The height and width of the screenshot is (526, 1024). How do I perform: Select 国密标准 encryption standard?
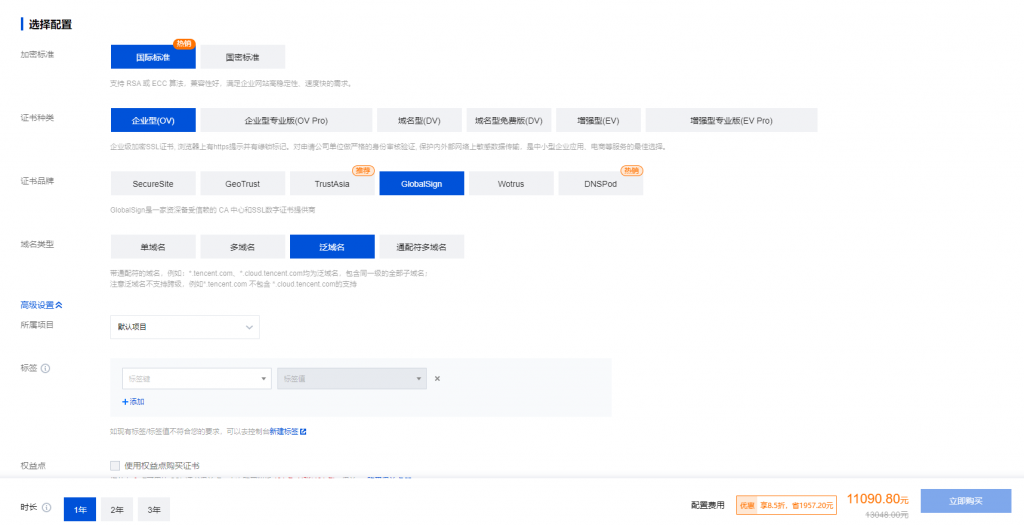click(242, 57)
